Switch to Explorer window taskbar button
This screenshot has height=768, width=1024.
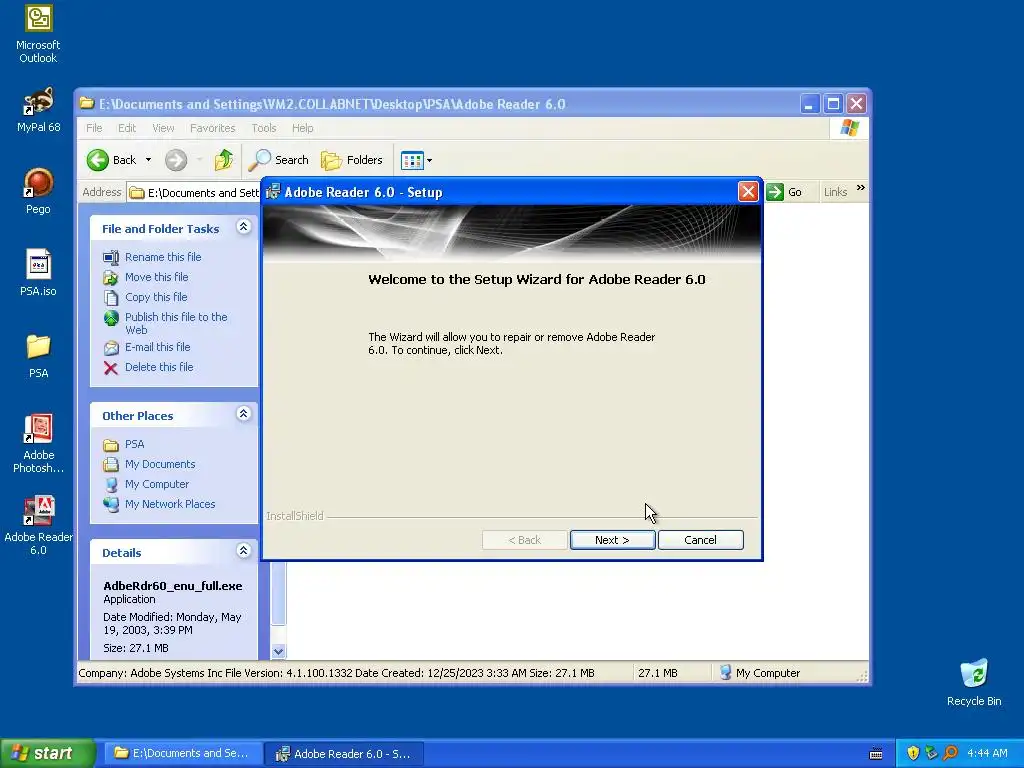pos(183,753)
